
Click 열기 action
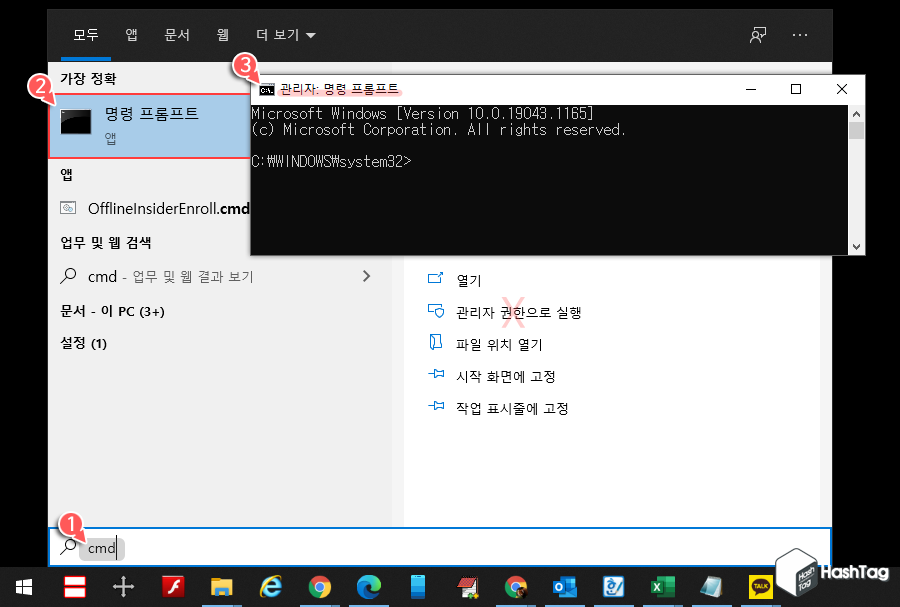[468, 281]
